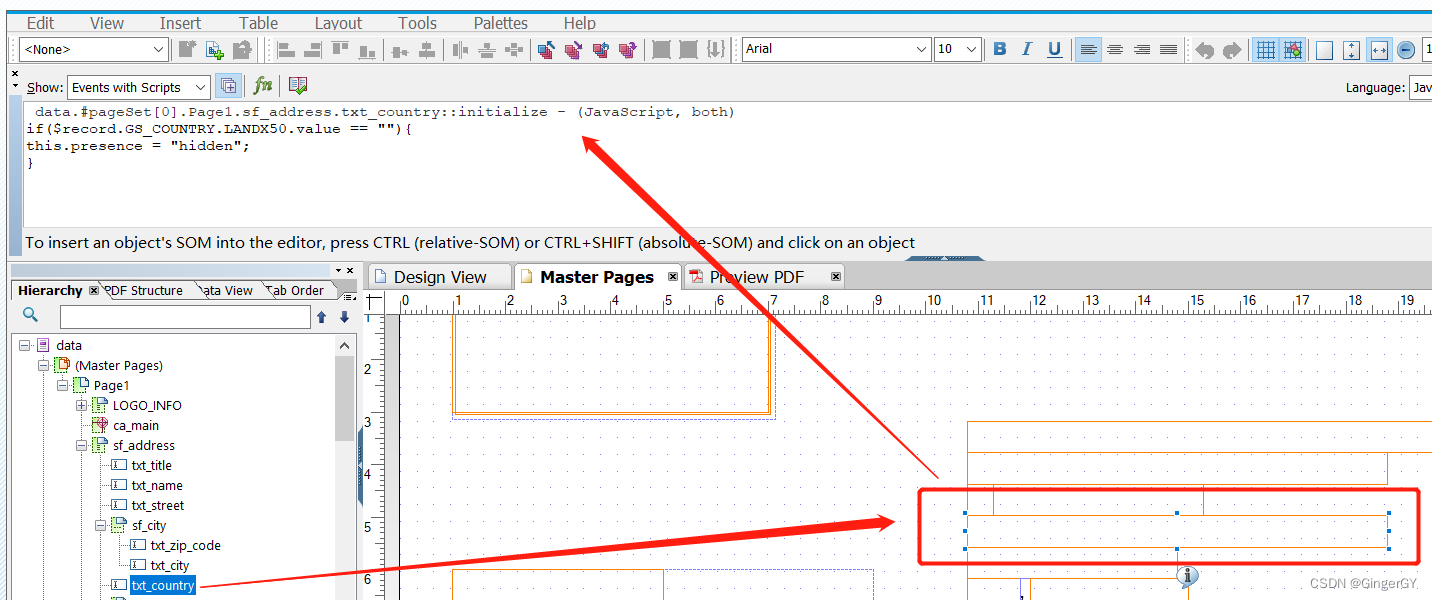Image resolution: width=1432 pixels, height=600 pixels.
Task: Select the Undo icon on the toolbar
Action: tap(1205, 48)
